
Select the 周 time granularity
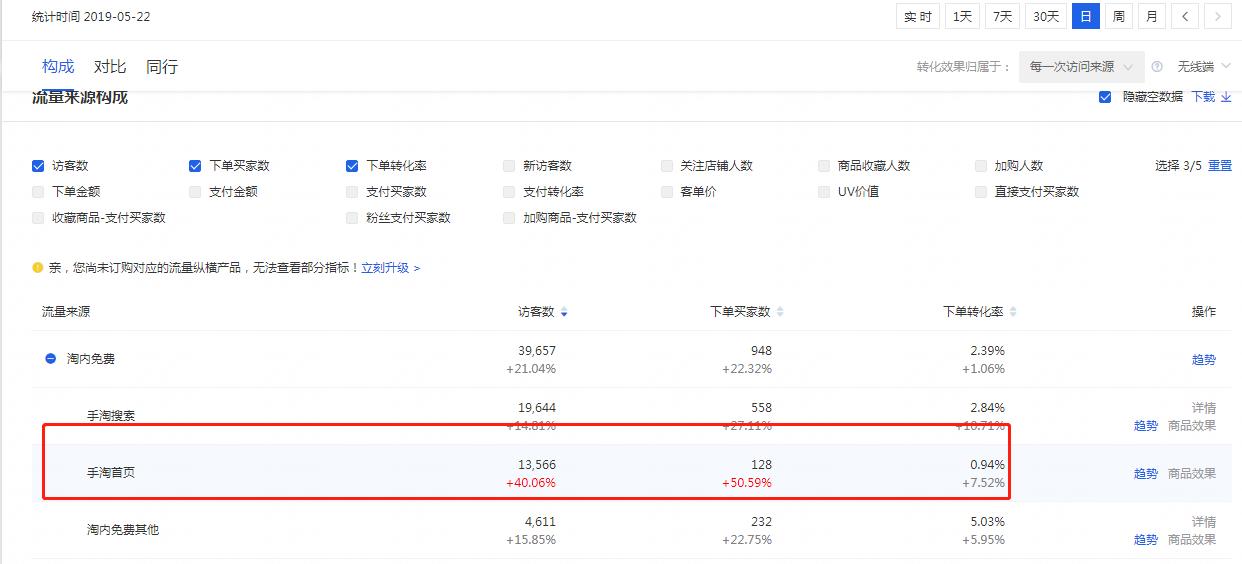(x=1119, y=16)
